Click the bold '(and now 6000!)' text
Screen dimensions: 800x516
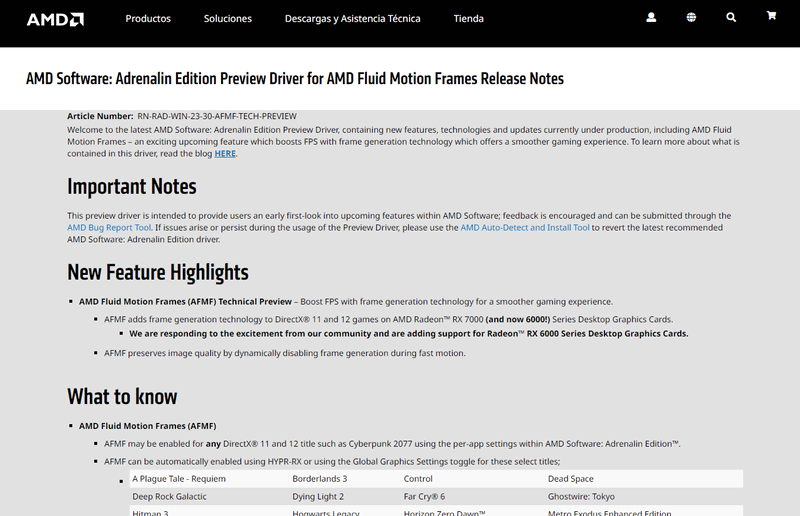pos(517,320)
